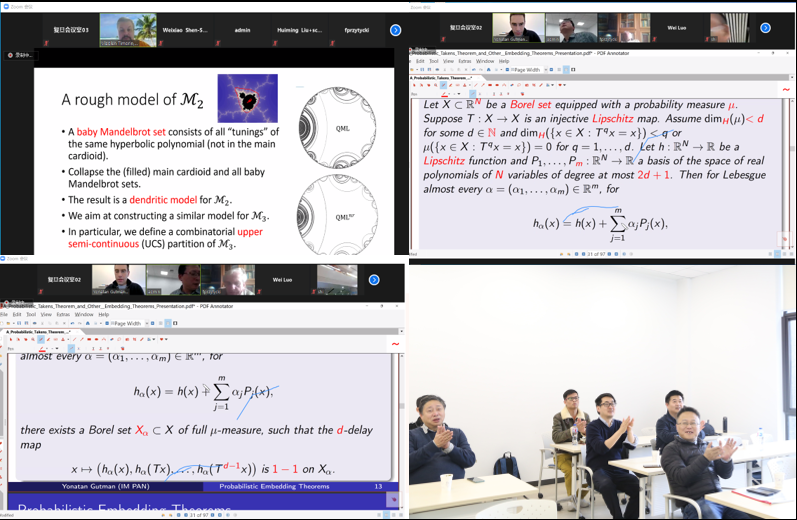Viewport: 797px width, 520px height.
Task: Show next participants in top-left Zoom window
Action: point(395,30)
